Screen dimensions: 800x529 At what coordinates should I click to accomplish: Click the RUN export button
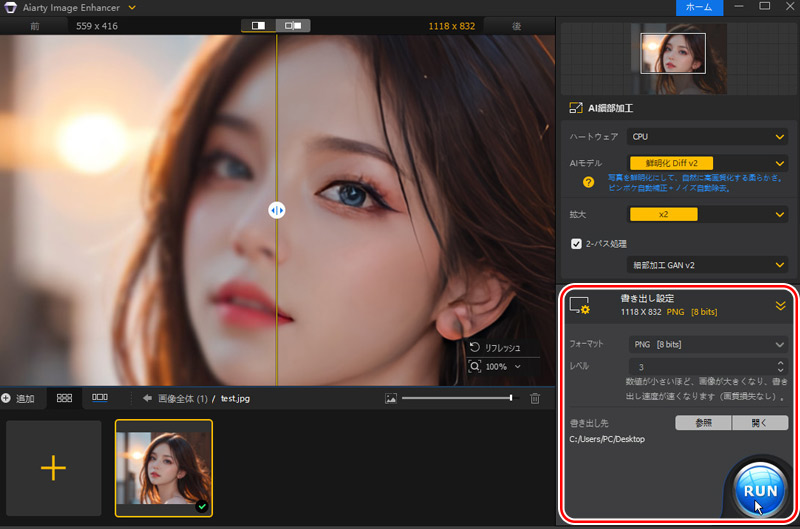(x=759, y=489)
